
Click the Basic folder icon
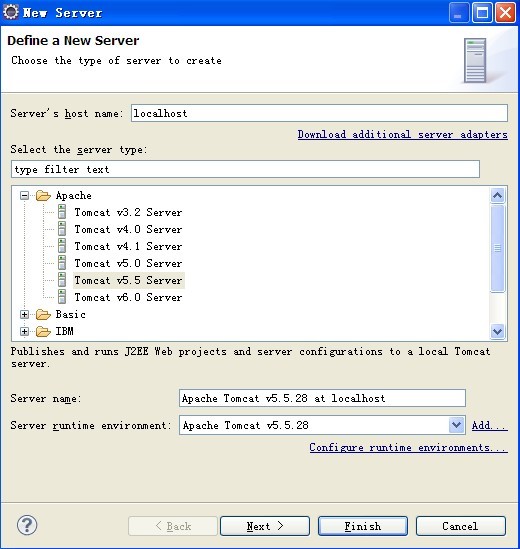pos(43,314)
